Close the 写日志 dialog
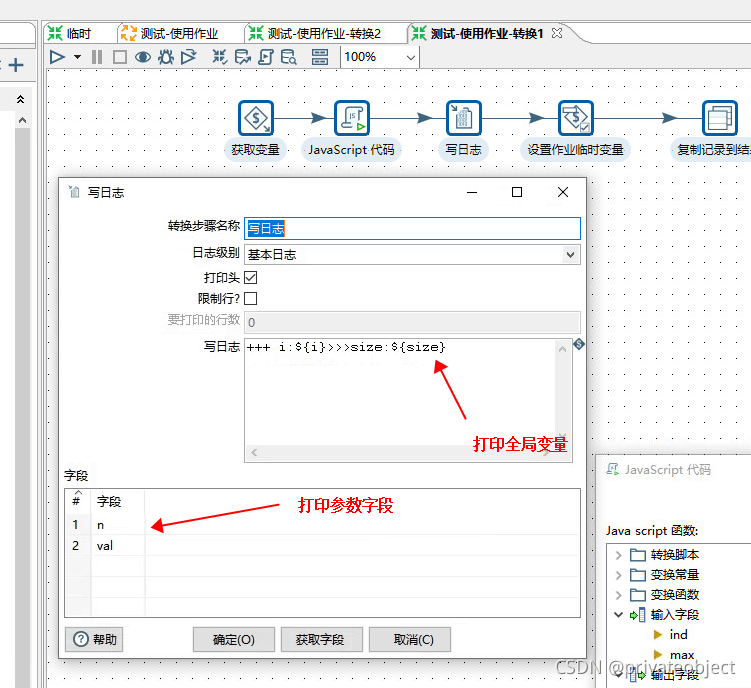 [563, 193]
